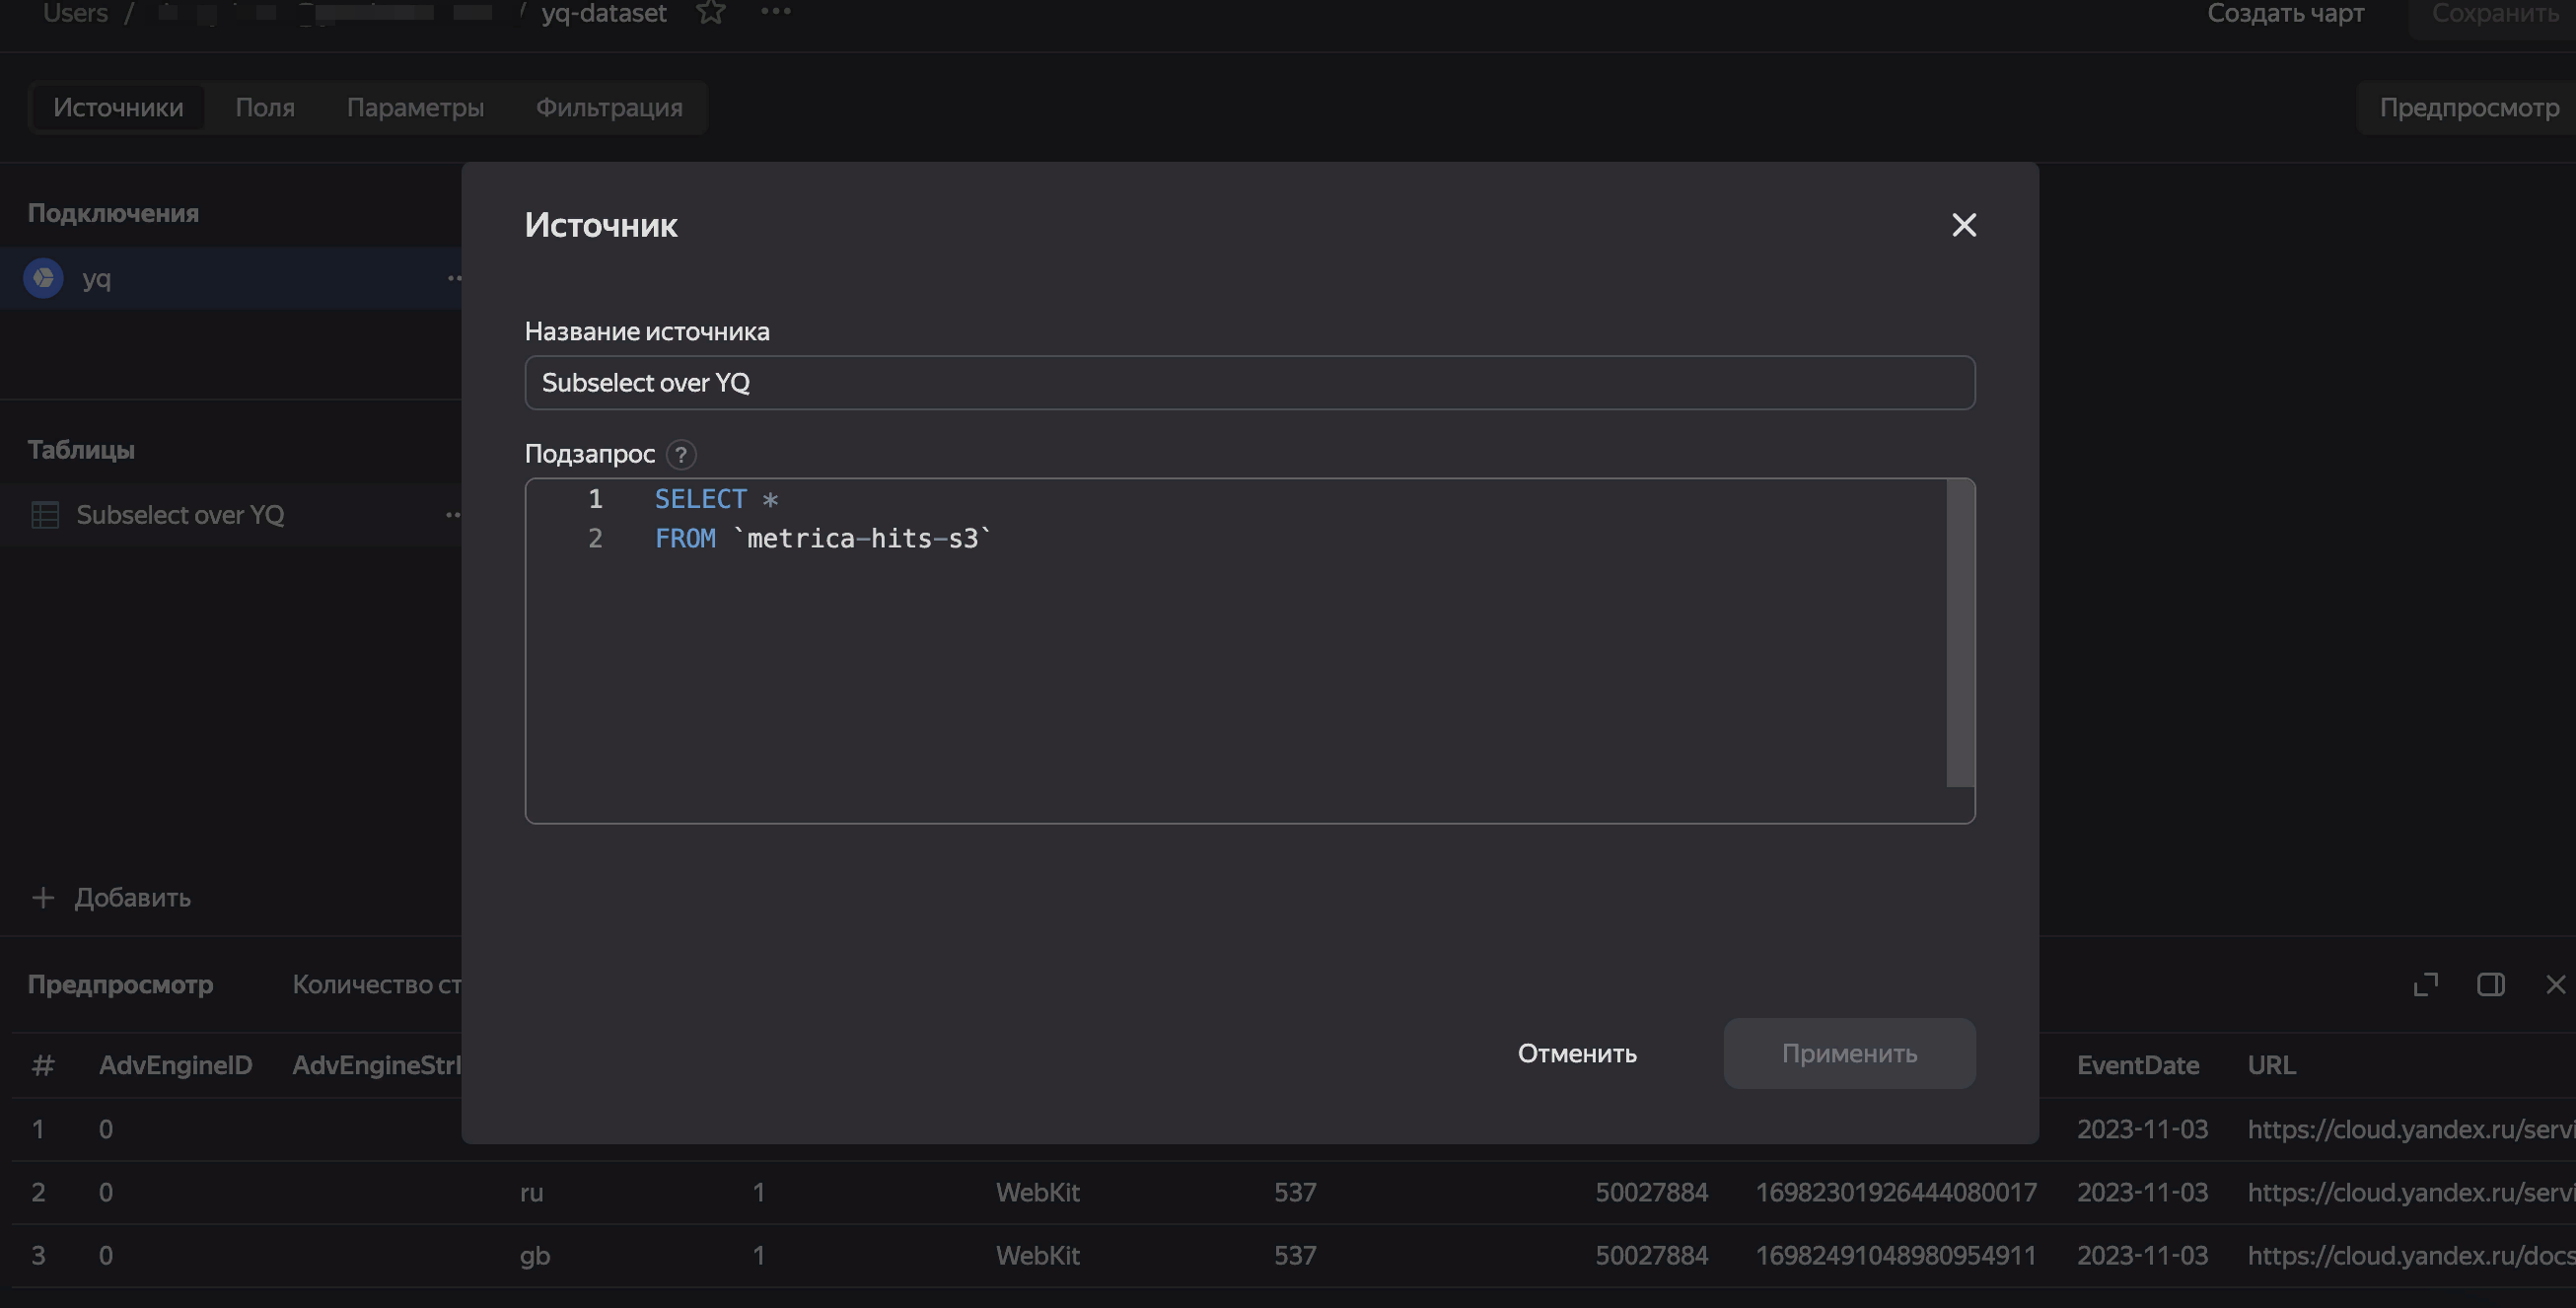Click the subquery editor vertical scrollbar
2576x1308 pixels.
click(1959, 633)
